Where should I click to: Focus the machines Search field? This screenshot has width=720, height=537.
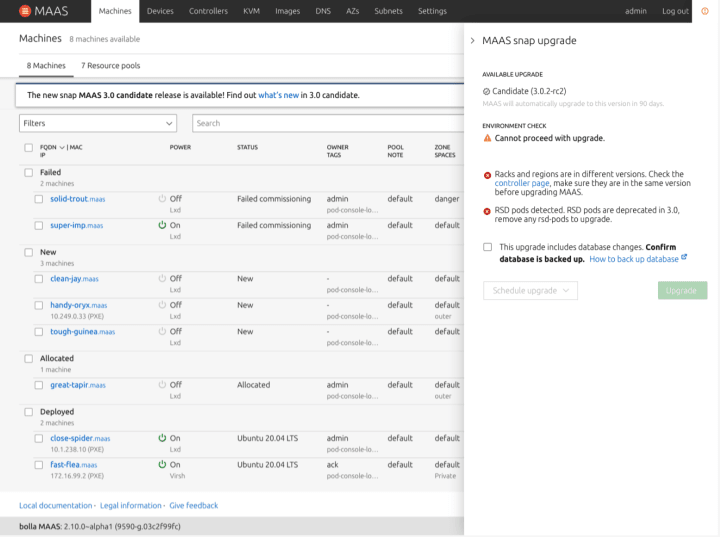(328, 123)
